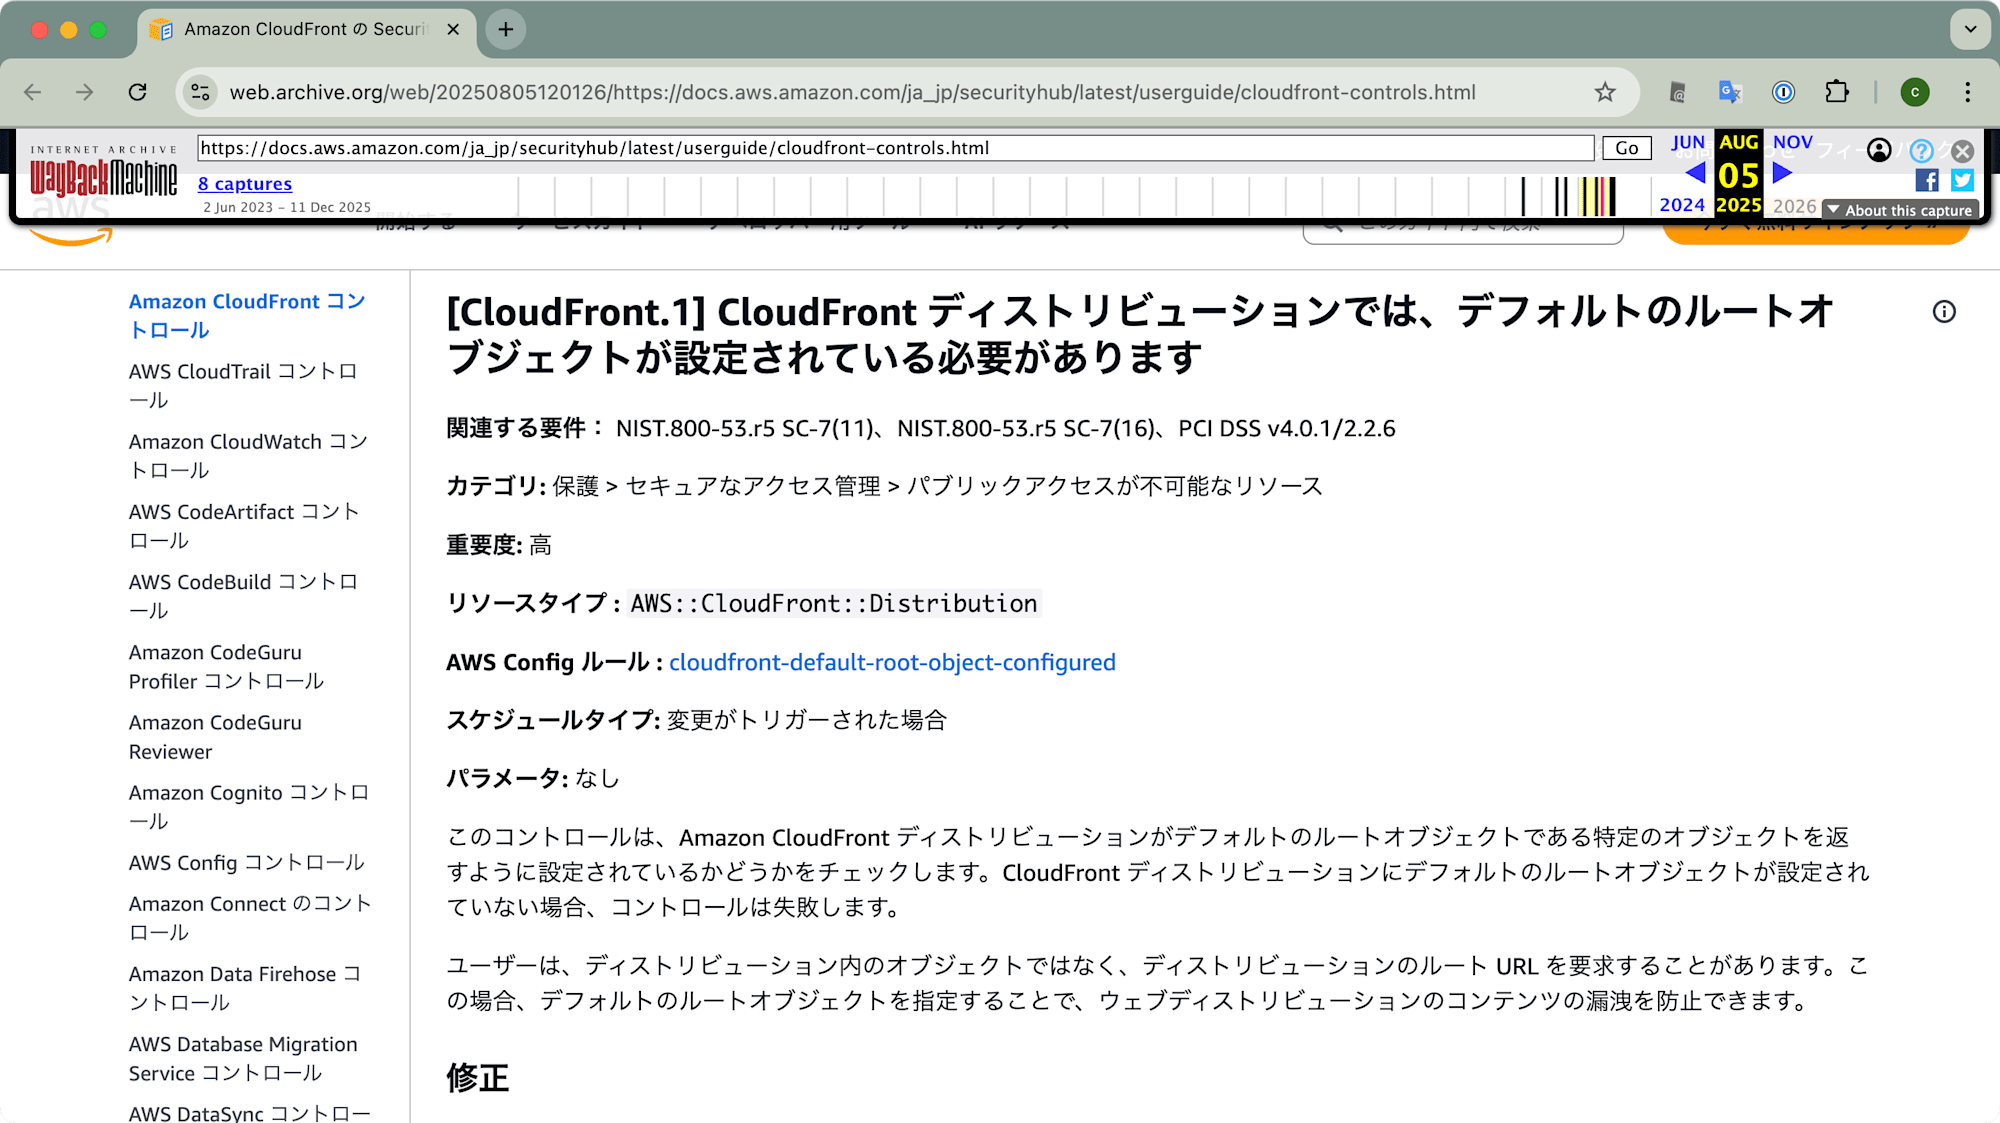The width and height of the screenshot is (2000, 1123).
Task: Expand the tab search dropdown
Action: coord(1970,30)
